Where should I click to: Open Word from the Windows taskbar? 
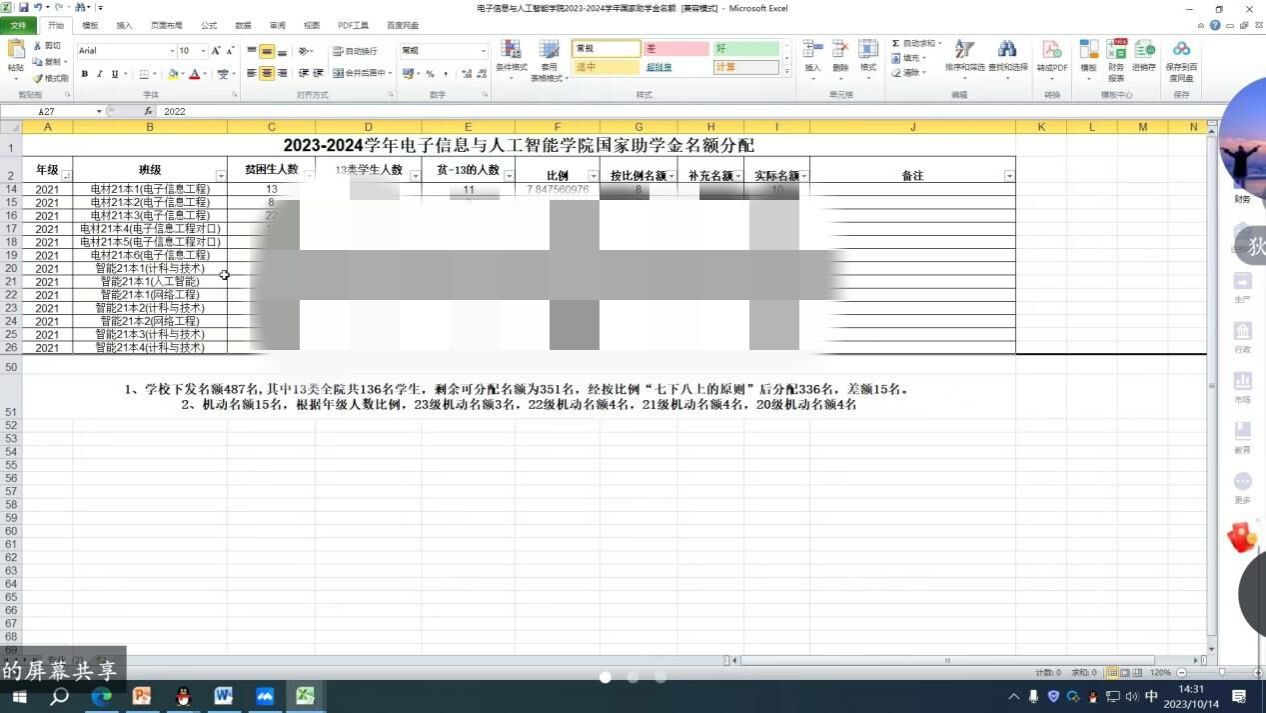coord(223,696)
